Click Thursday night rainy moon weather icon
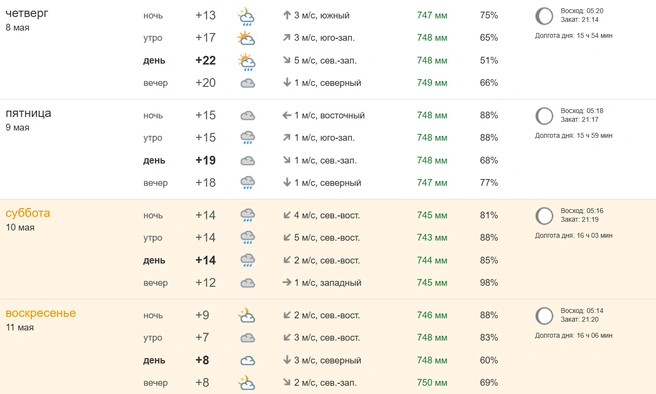656x394 pixels. [x=246, y=16]
